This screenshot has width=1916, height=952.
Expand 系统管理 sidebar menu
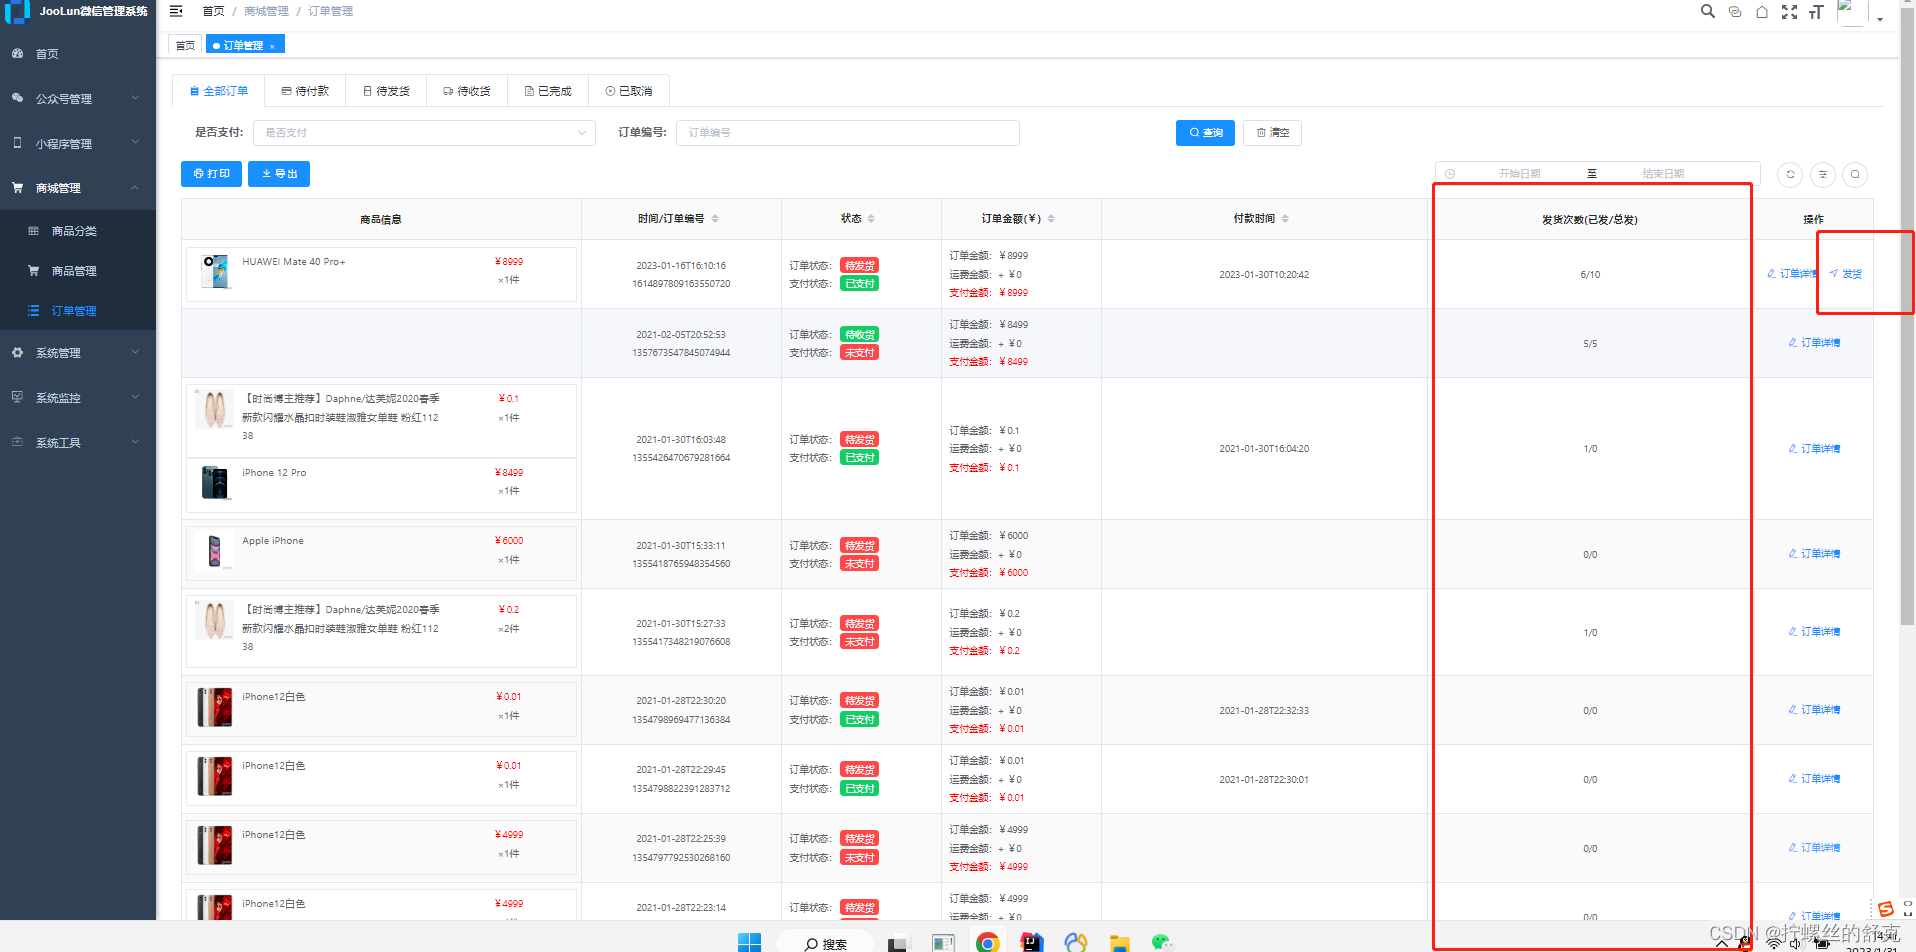pyautogui.click(x=78, y=353)
